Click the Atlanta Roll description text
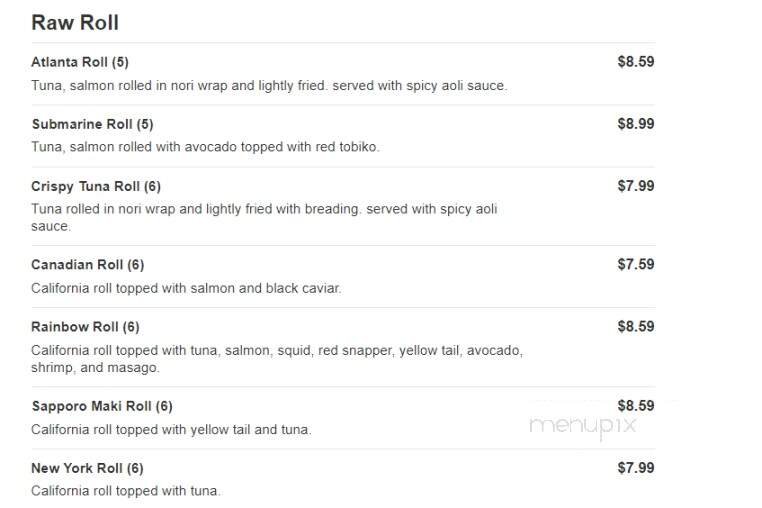The width and height of the screenshot is (762, 508). [x=269, y=86]
